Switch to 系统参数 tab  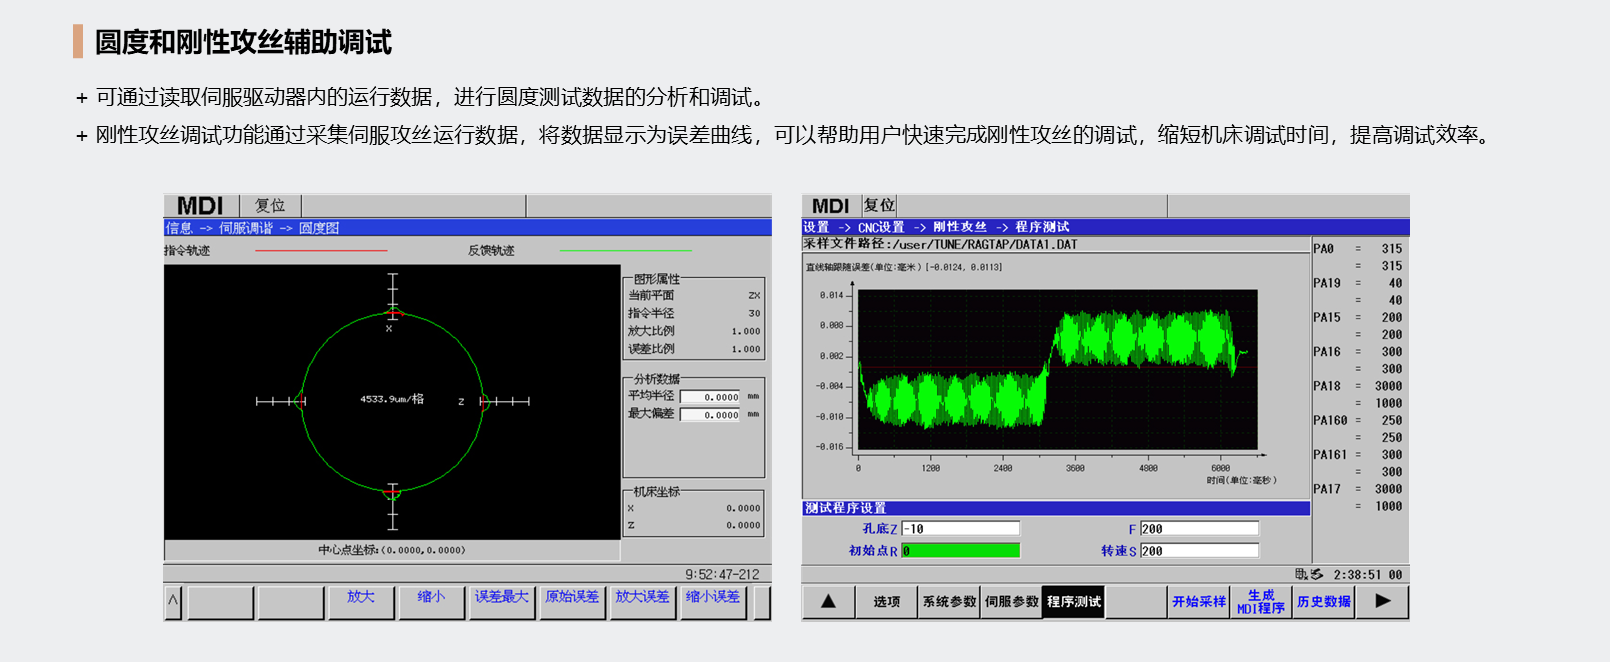coord(949,601)
